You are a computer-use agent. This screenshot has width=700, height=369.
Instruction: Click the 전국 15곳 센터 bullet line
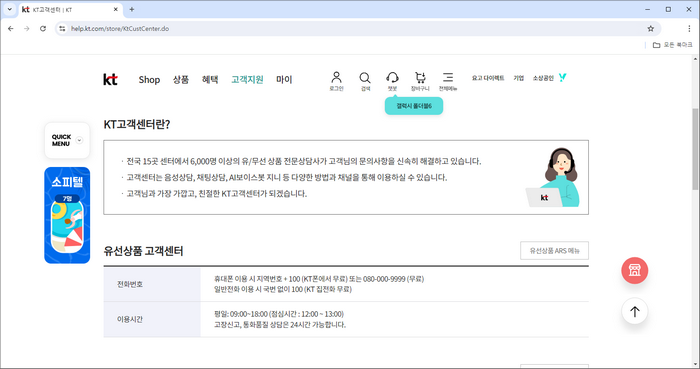point(304,161)
